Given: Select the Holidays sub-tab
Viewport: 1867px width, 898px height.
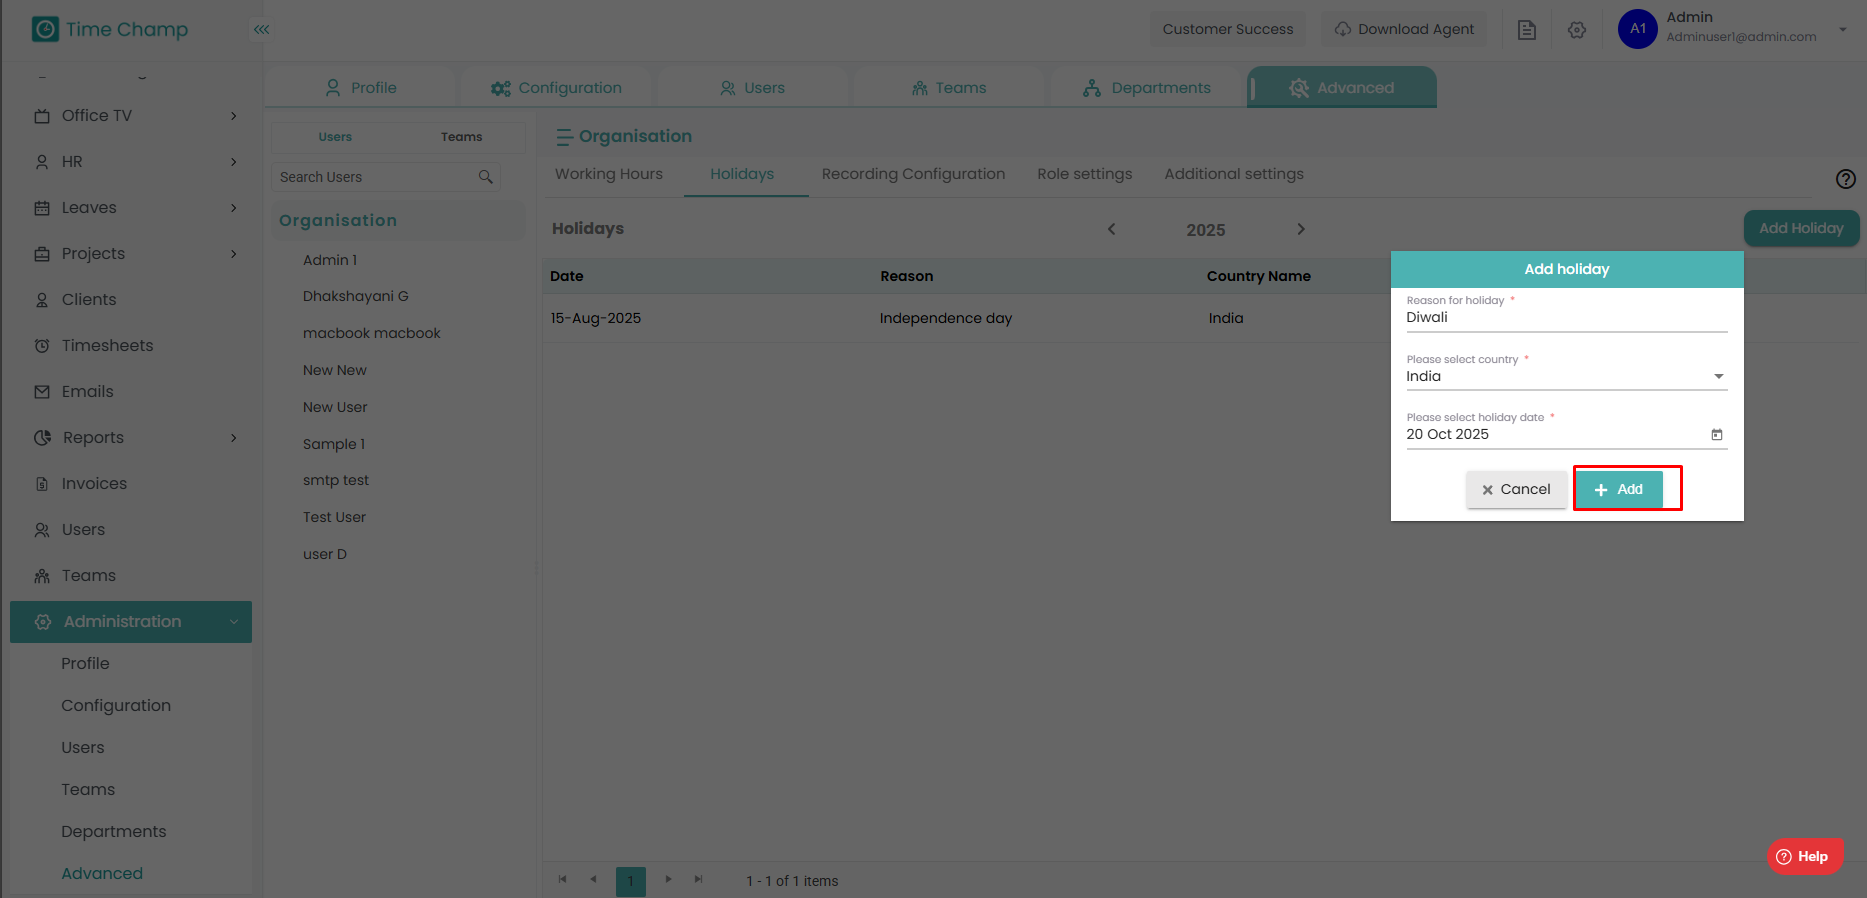Looking at the screenshot, I should point(742,174).
